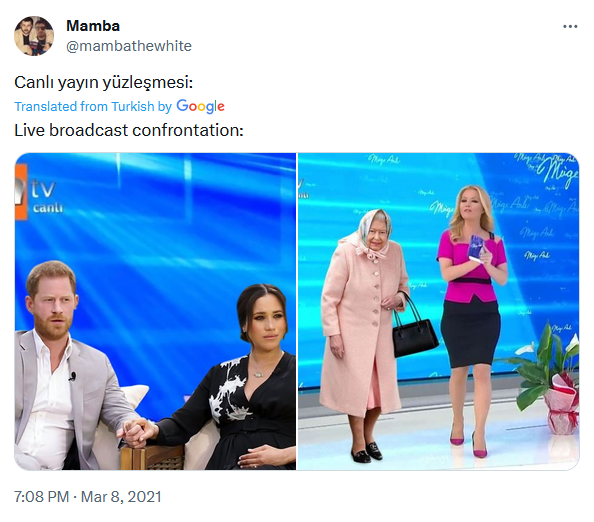The height and width of the screenshot is (522, 594).
Task: Open the @mambathewhite handle link
Action: pos(129,46)
